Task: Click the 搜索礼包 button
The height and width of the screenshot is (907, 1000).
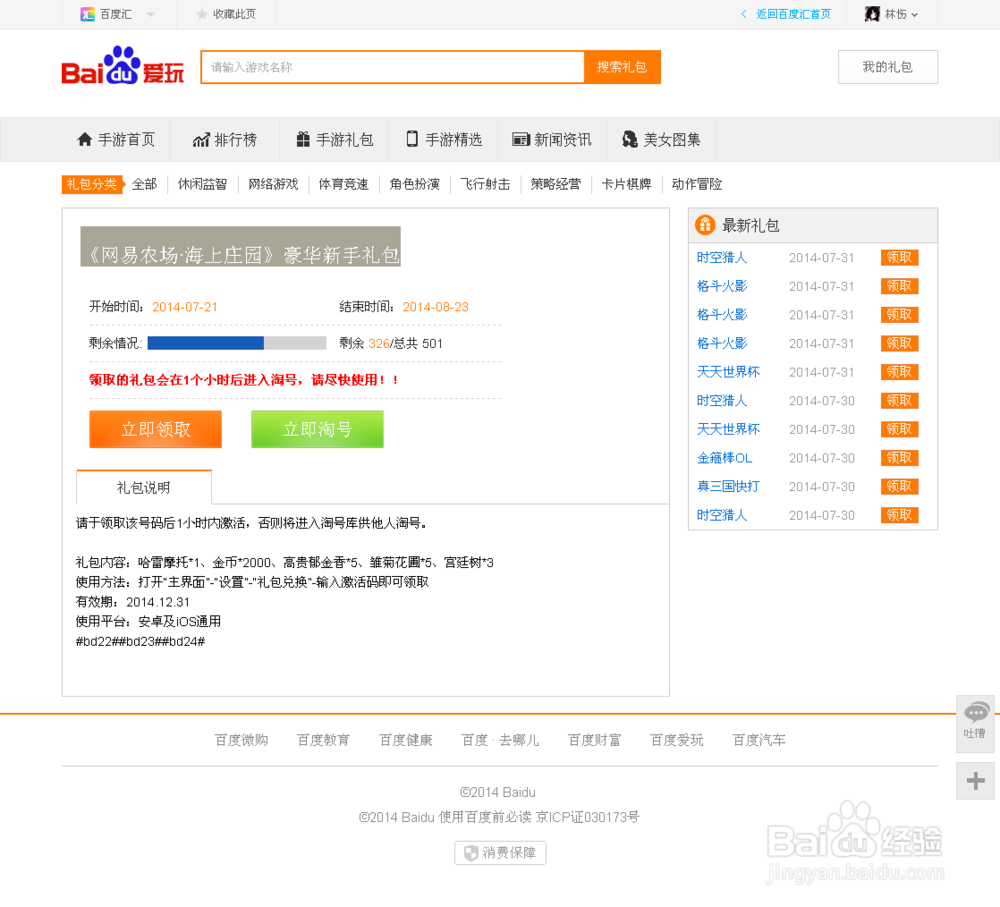Action: click(x=622, y=67)
